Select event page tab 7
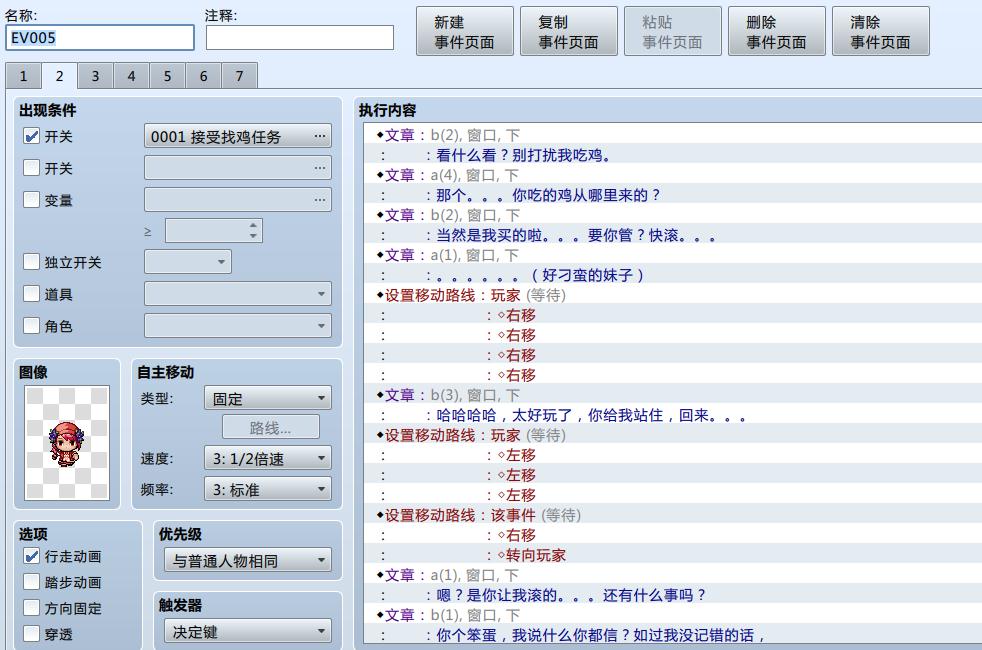The width and height of the screenshot is (982, 650). [x=239, y=76]
